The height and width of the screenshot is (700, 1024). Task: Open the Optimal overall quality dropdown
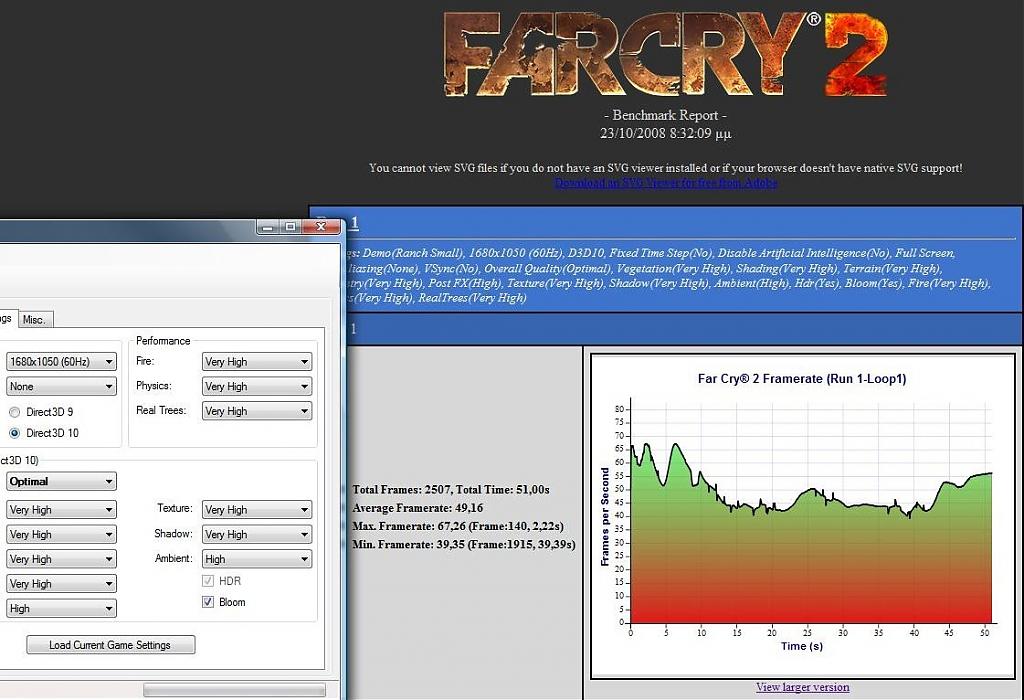(x=61, y=481)
